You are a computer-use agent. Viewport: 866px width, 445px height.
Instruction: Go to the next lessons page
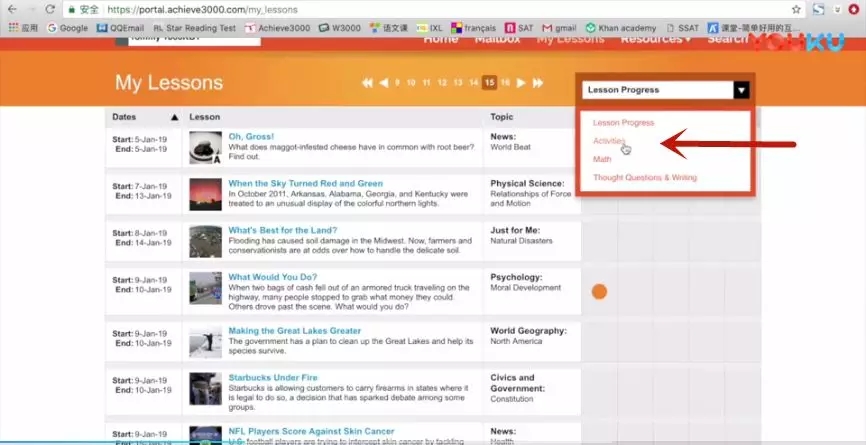(x=521, y=83)
